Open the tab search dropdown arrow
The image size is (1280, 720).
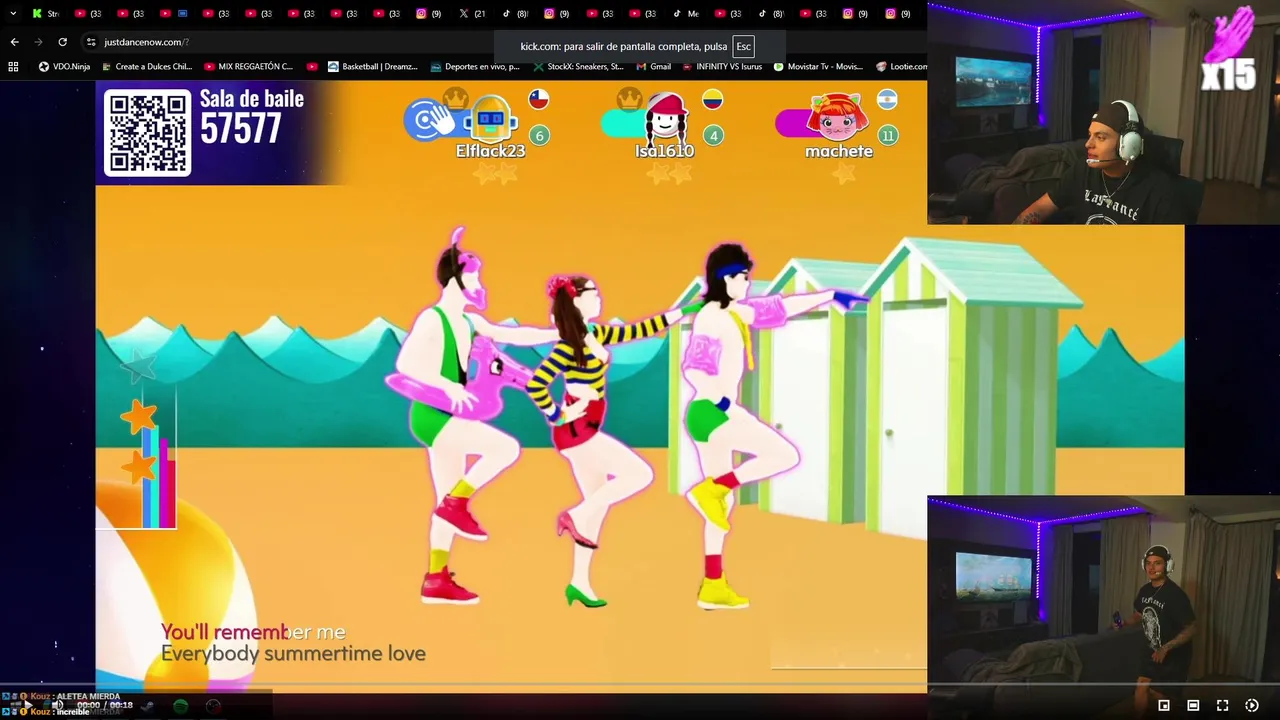pos(13,14)
